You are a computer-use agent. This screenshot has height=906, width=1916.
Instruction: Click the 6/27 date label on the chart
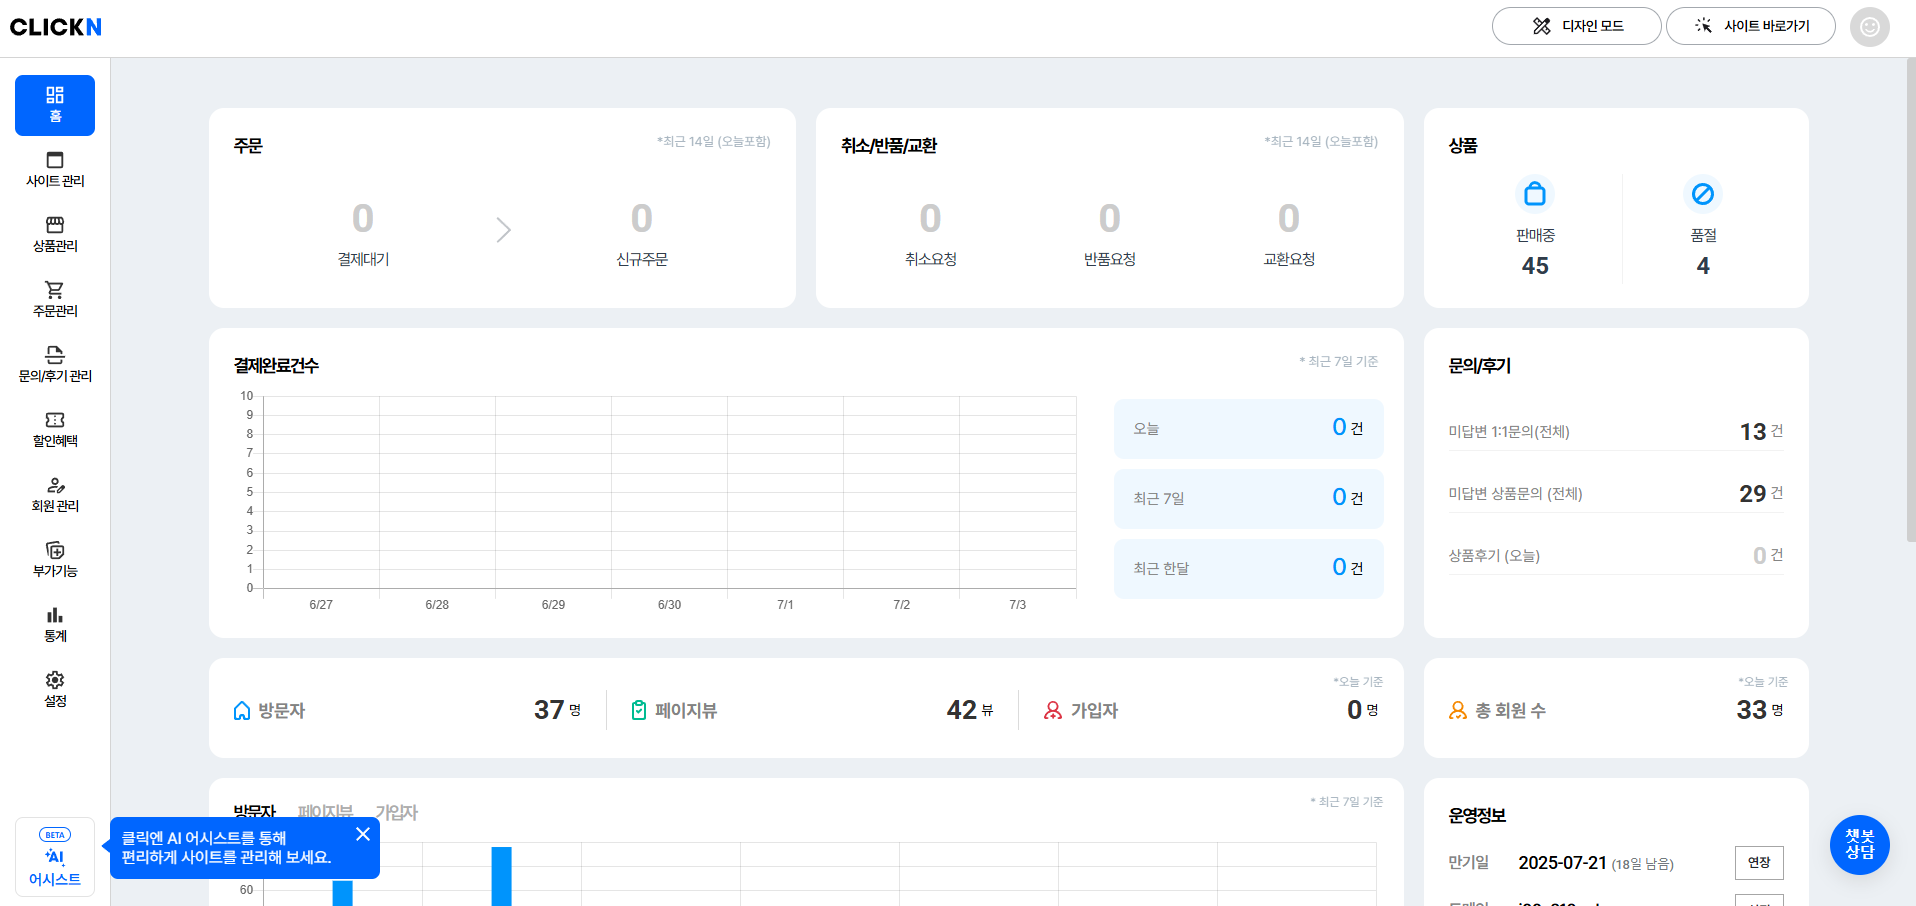321,605
